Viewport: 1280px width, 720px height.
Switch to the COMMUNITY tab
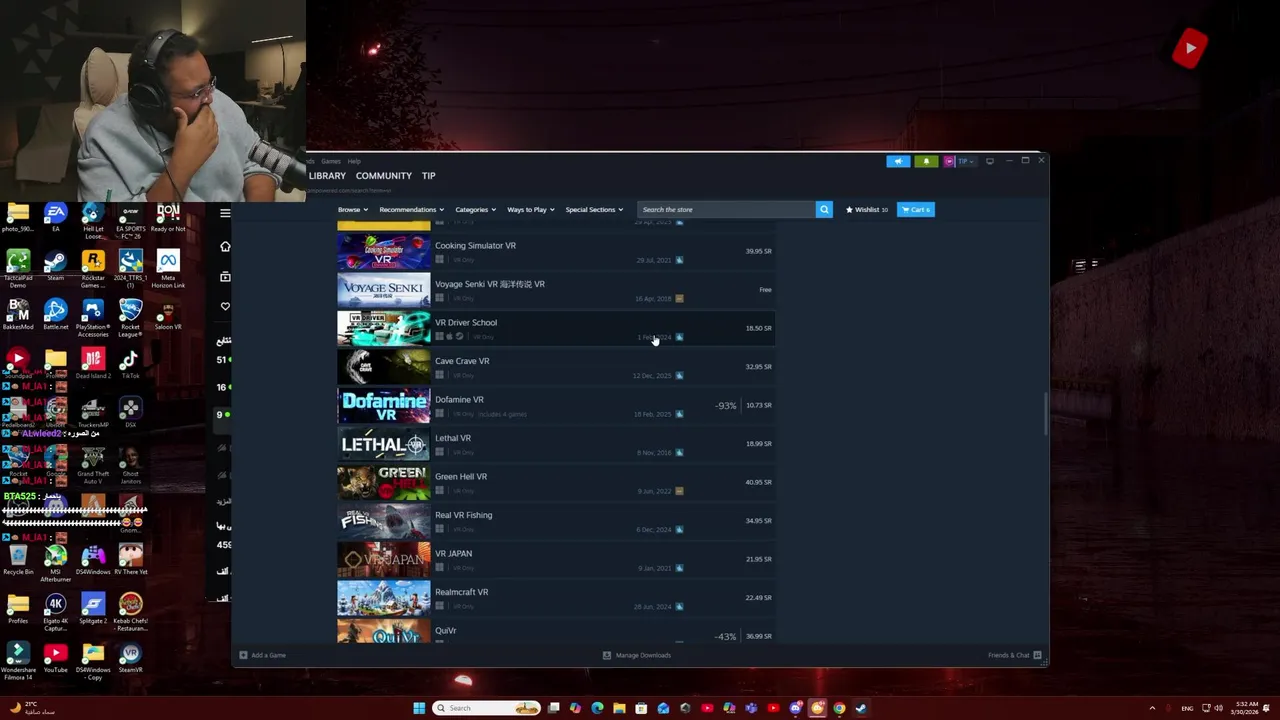384,176
